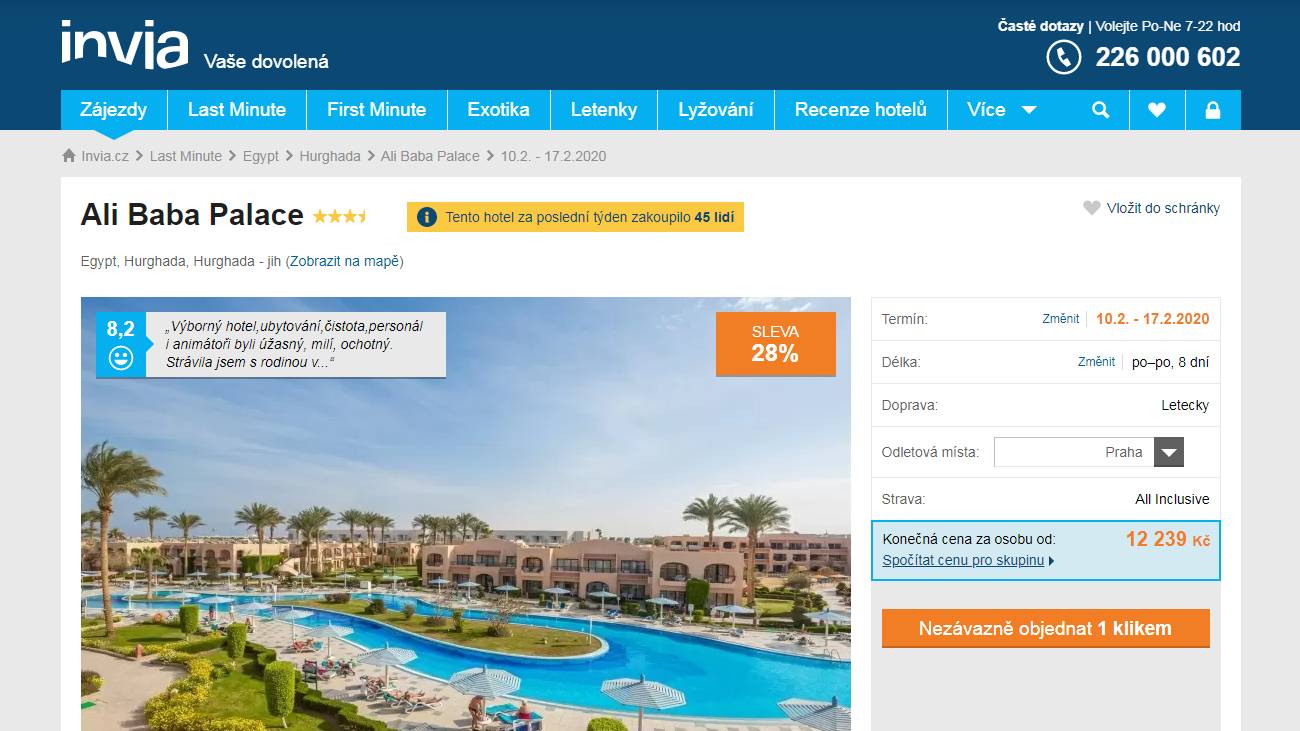Click Nezávazně objednat 1 klikem button
The height and width of the screenshot is (731, 1300).
[x=1046, y=628]
